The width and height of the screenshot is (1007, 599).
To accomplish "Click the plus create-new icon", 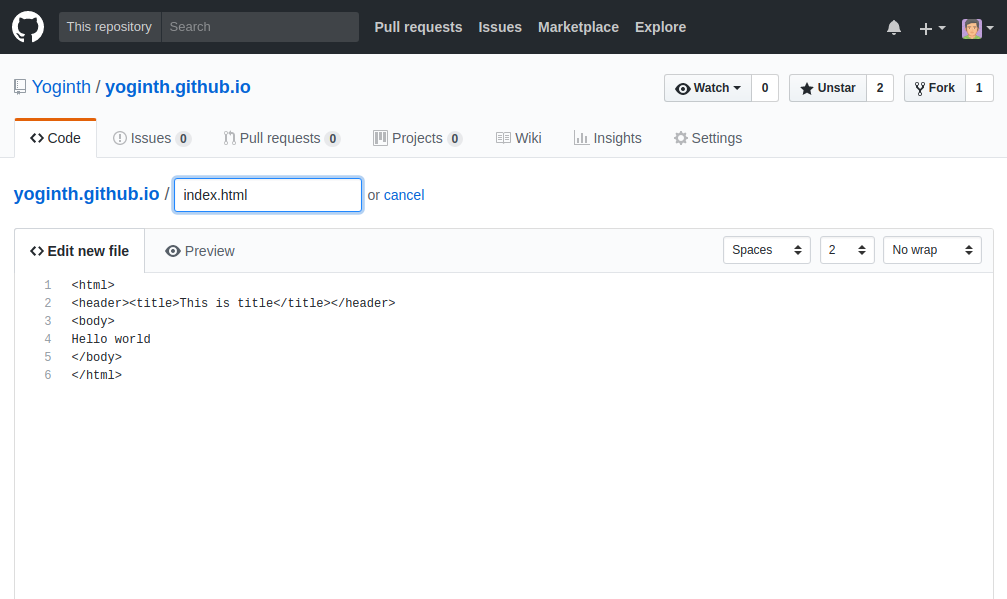I will (931, 28).
